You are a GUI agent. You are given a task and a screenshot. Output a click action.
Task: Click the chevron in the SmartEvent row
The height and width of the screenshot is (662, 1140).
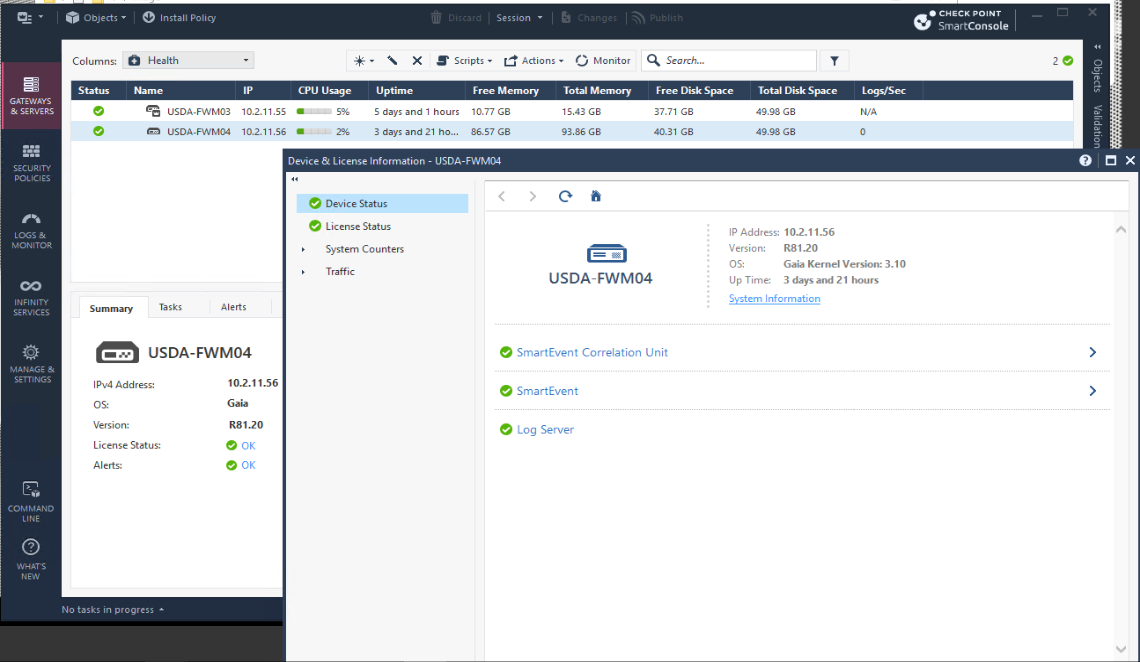[x=1092, y=391]
